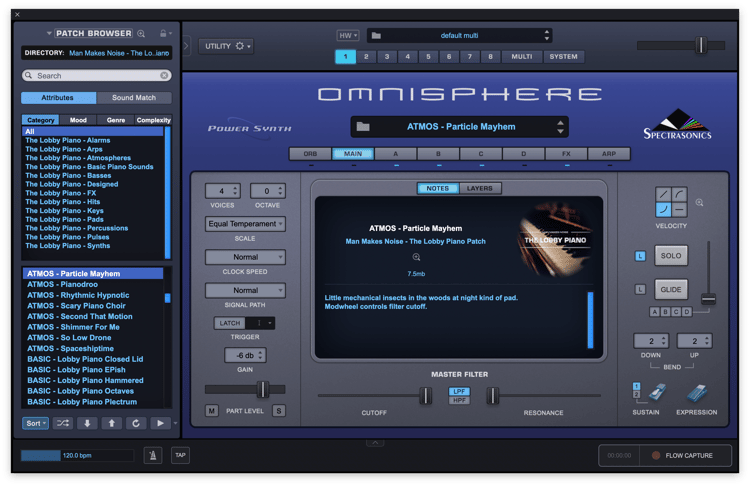Viewport: 750px width, 486px height.
Task: Click into the Search input field
Action: pyautogui.click(x=97, y=76)
